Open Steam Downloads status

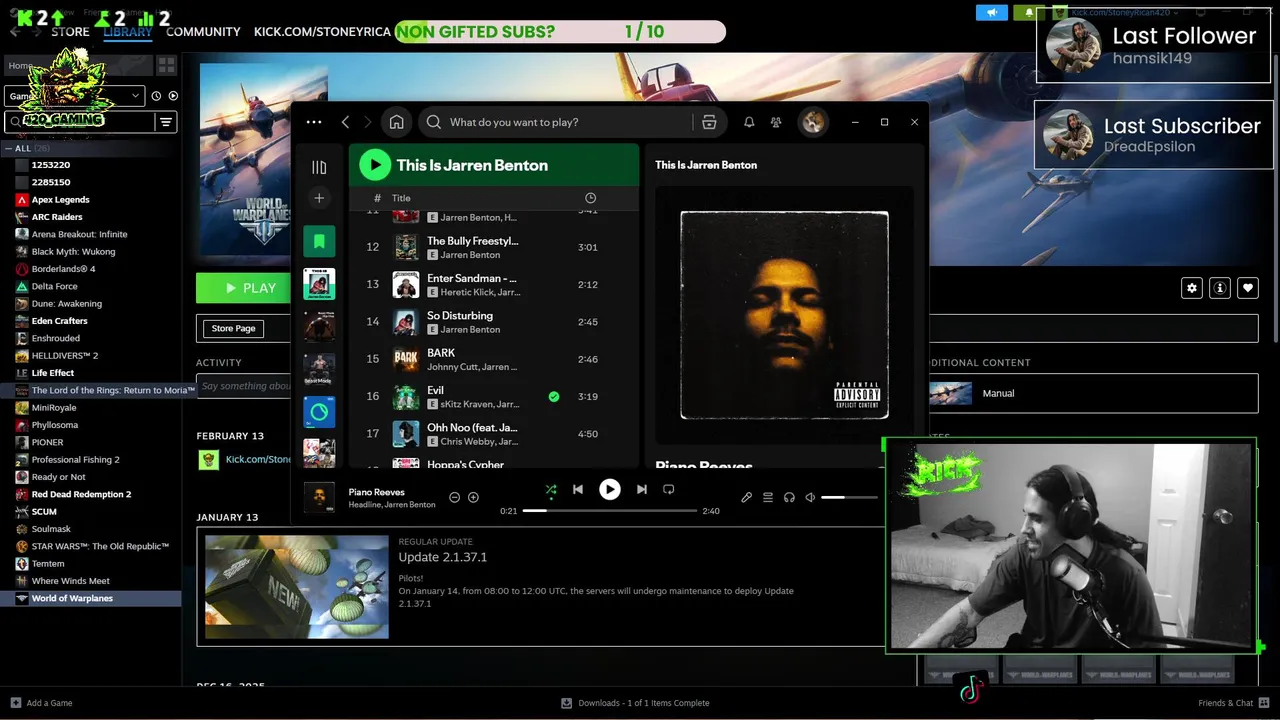635,703
